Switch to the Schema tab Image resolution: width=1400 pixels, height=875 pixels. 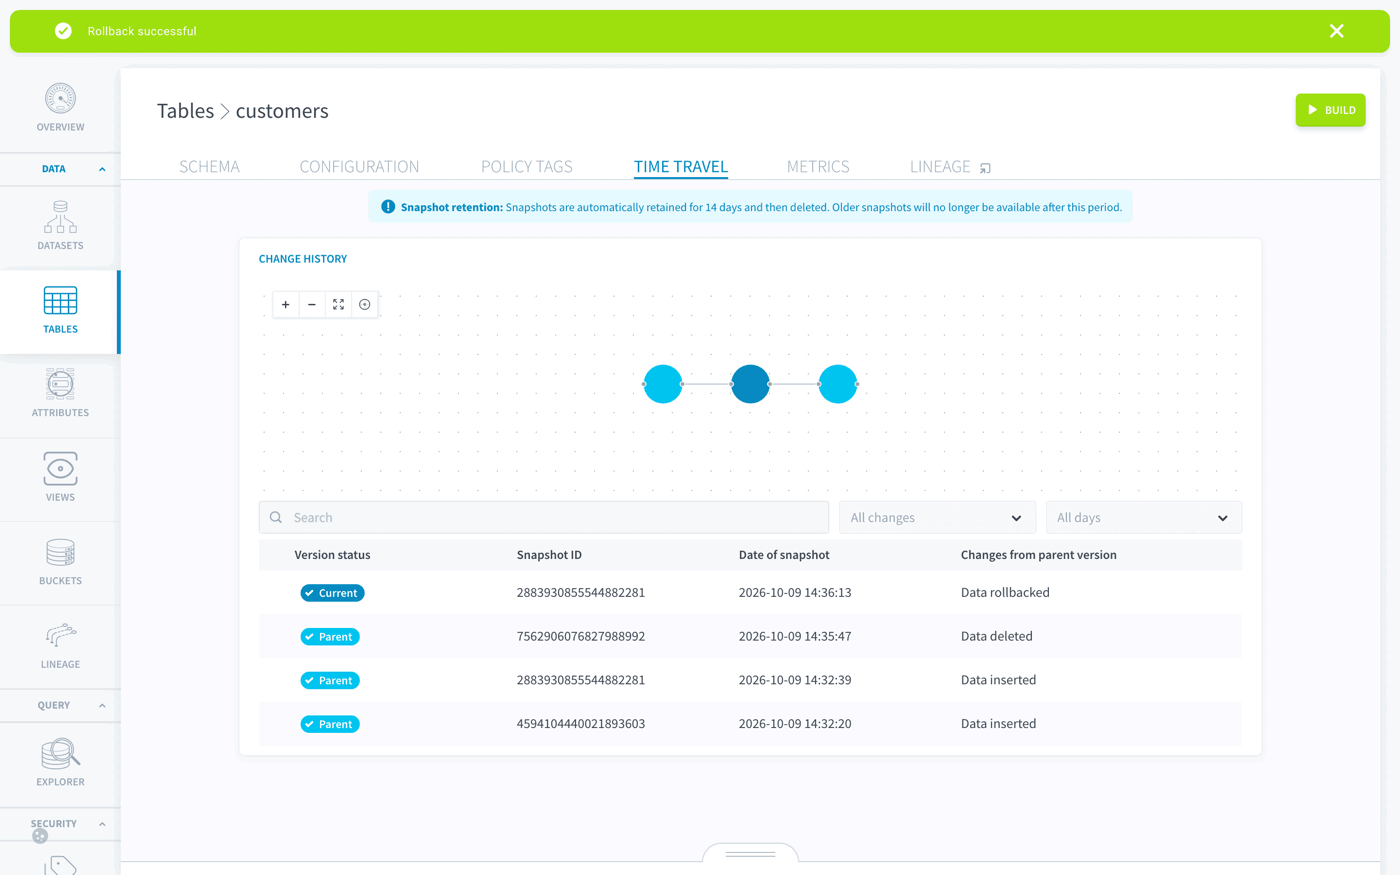[x=209, y=167]
